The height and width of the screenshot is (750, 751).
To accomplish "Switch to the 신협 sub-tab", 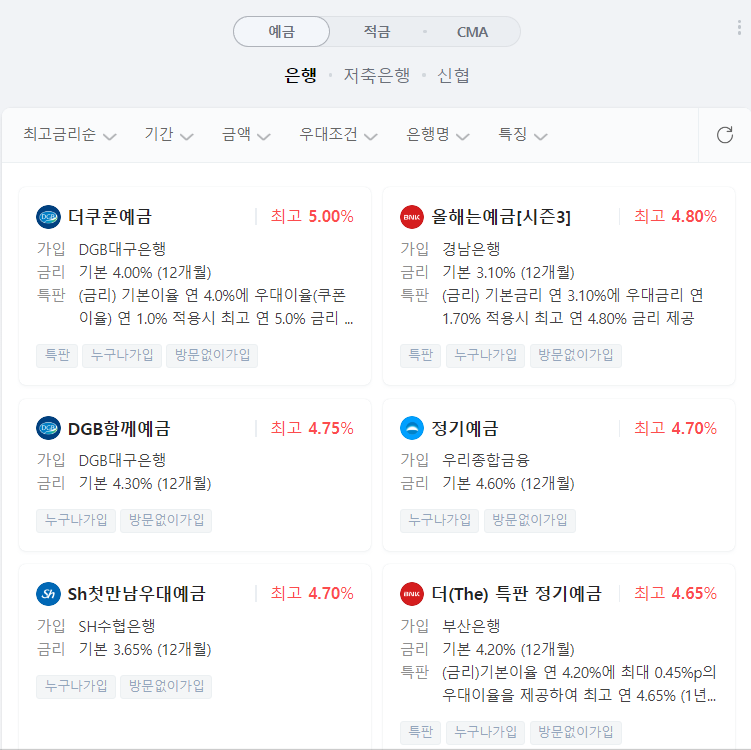I will pos(453,75).
